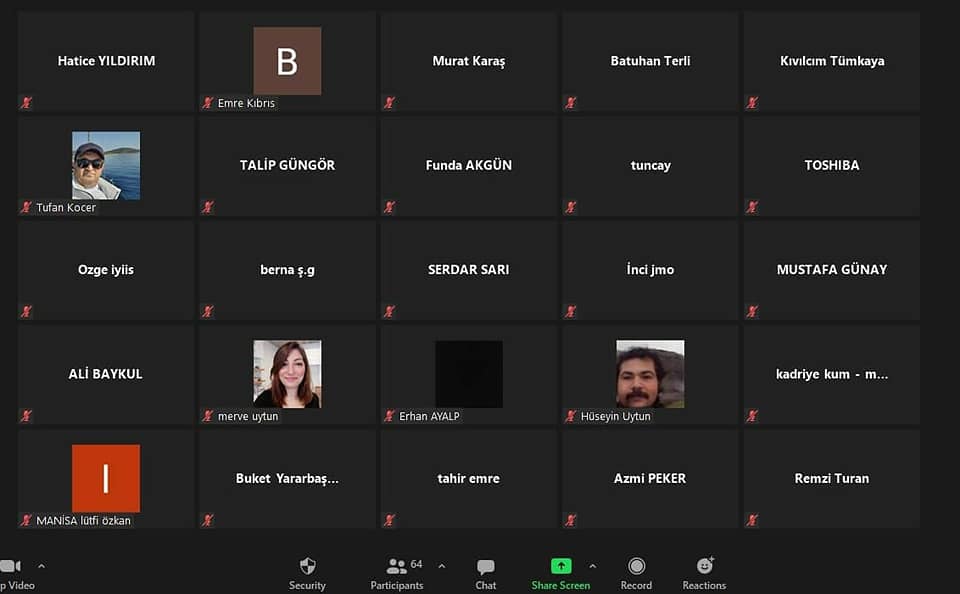The height and width of the screenshot is (594, 960).
Task: Click the Azmi PEKER name
Action: coord(650,478)
